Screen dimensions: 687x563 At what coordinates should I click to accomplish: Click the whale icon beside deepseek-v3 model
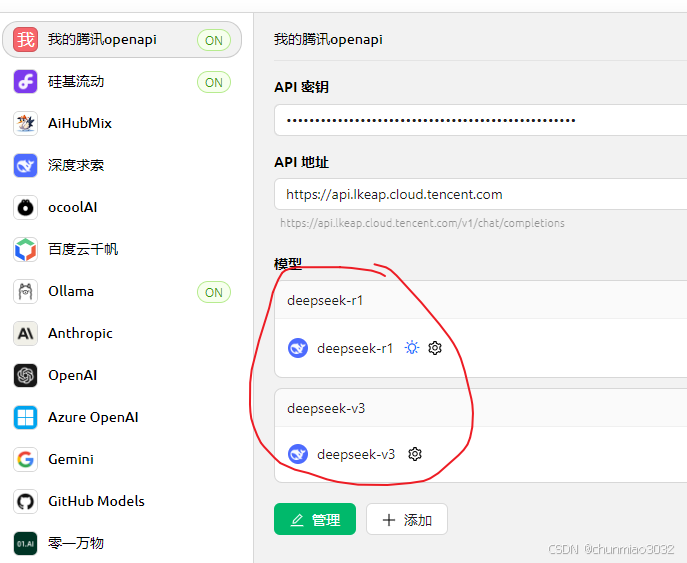click(x=298, y=454)
